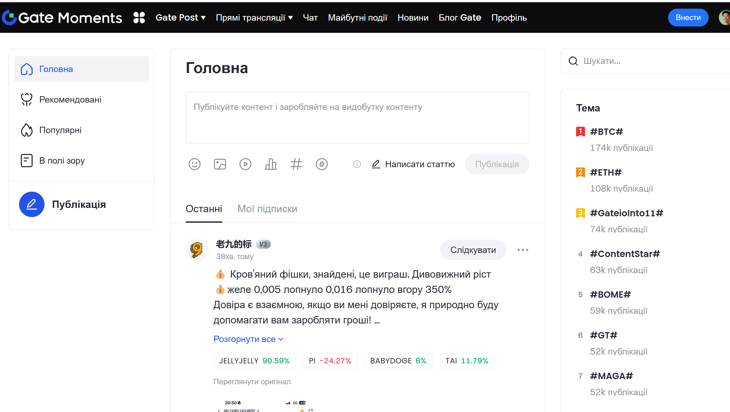Open the #BOME# topic
Image resolution: width=730 pixels, height=412 pixels.
pos(610,295)
